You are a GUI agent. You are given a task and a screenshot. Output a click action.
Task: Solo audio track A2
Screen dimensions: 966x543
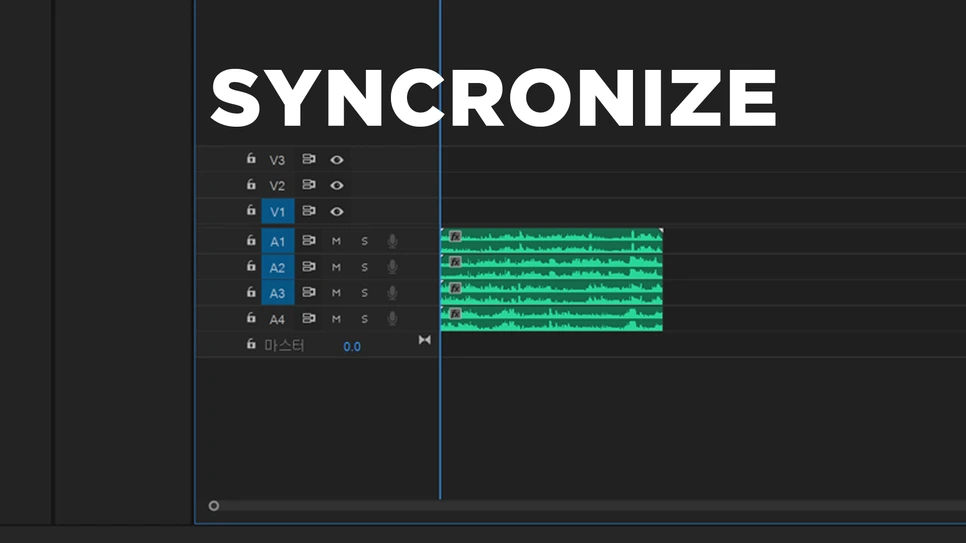(365, 267)
